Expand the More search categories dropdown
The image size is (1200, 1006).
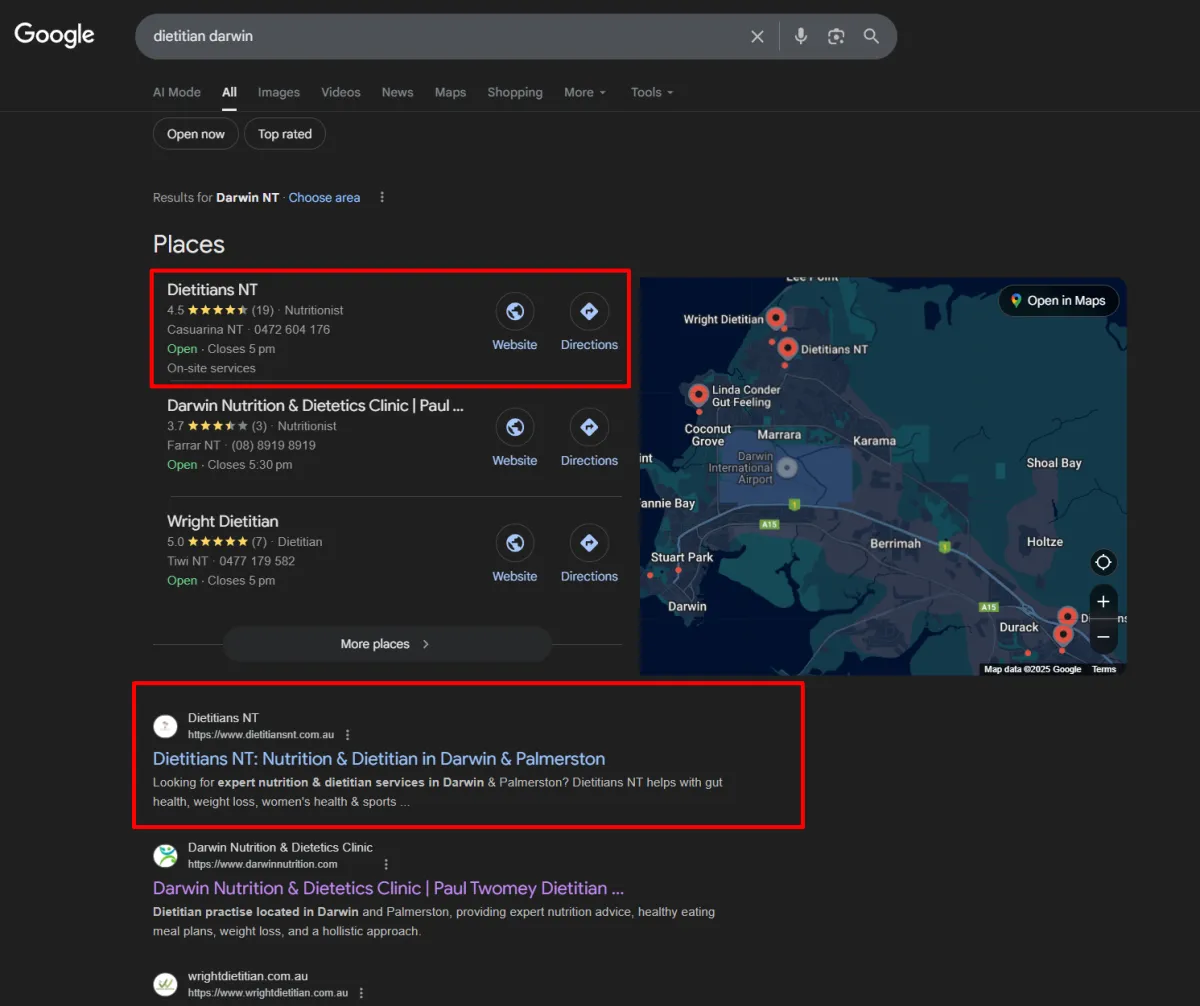coord(584,92)
